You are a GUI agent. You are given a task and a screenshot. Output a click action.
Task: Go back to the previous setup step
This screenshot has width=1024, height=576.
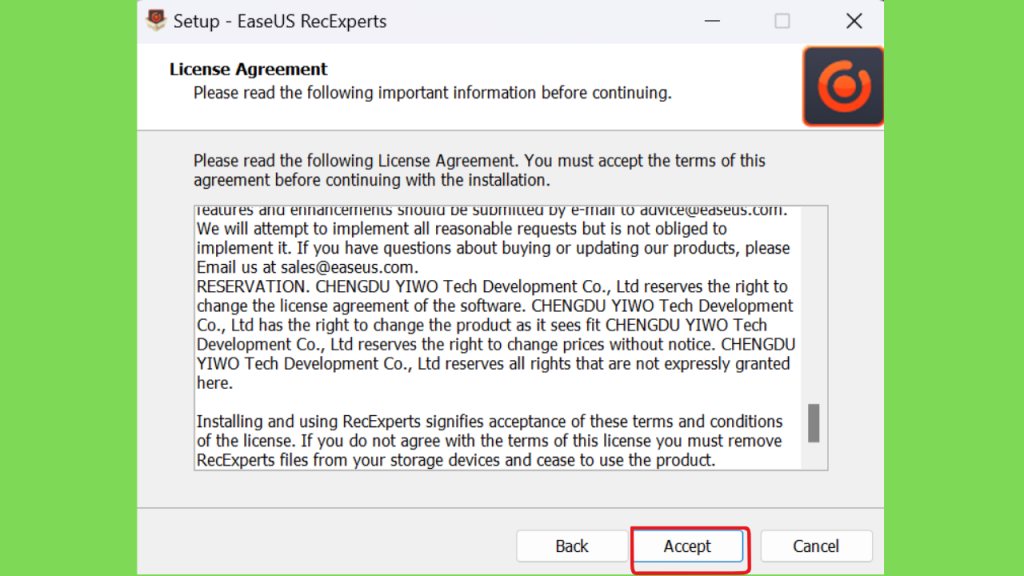[571, 546]
